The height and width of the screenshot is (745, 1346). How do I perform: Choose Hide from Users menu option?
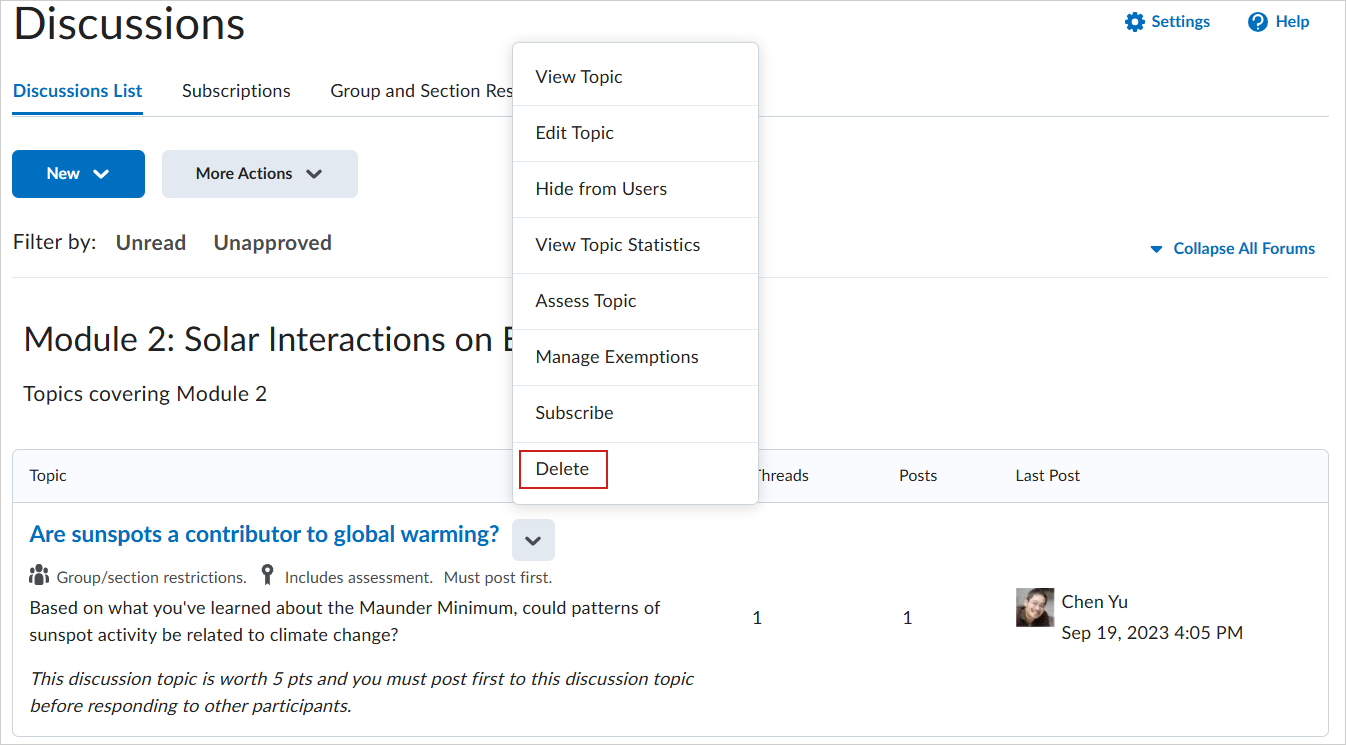[601, 189]
